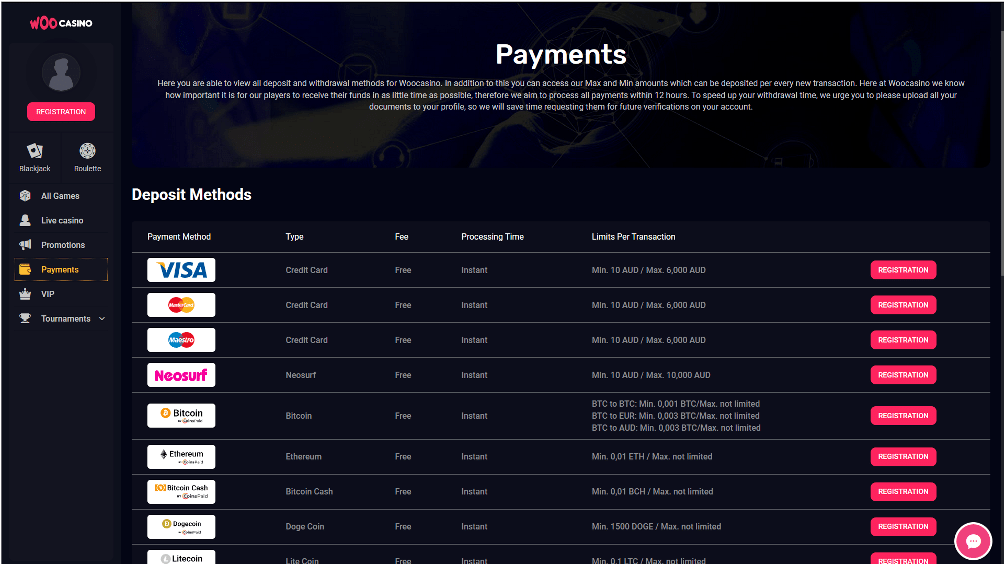
Task: Click the Tournaments trophy icon
Action: 25,318
